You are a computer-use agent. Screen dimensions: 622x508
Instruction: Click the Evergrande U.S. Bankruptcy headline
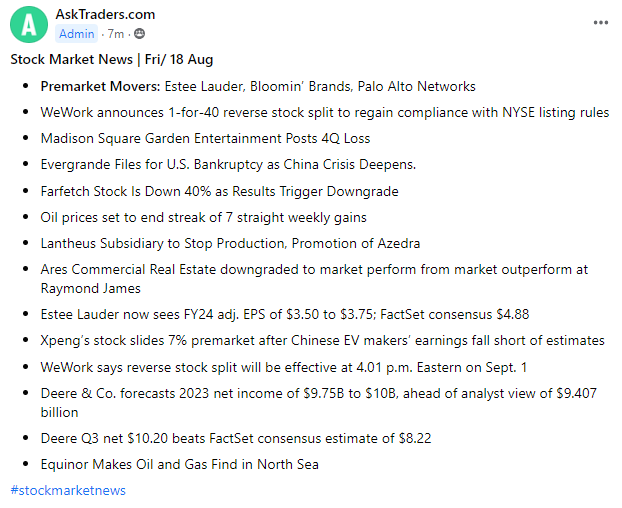tap(228, 164)
